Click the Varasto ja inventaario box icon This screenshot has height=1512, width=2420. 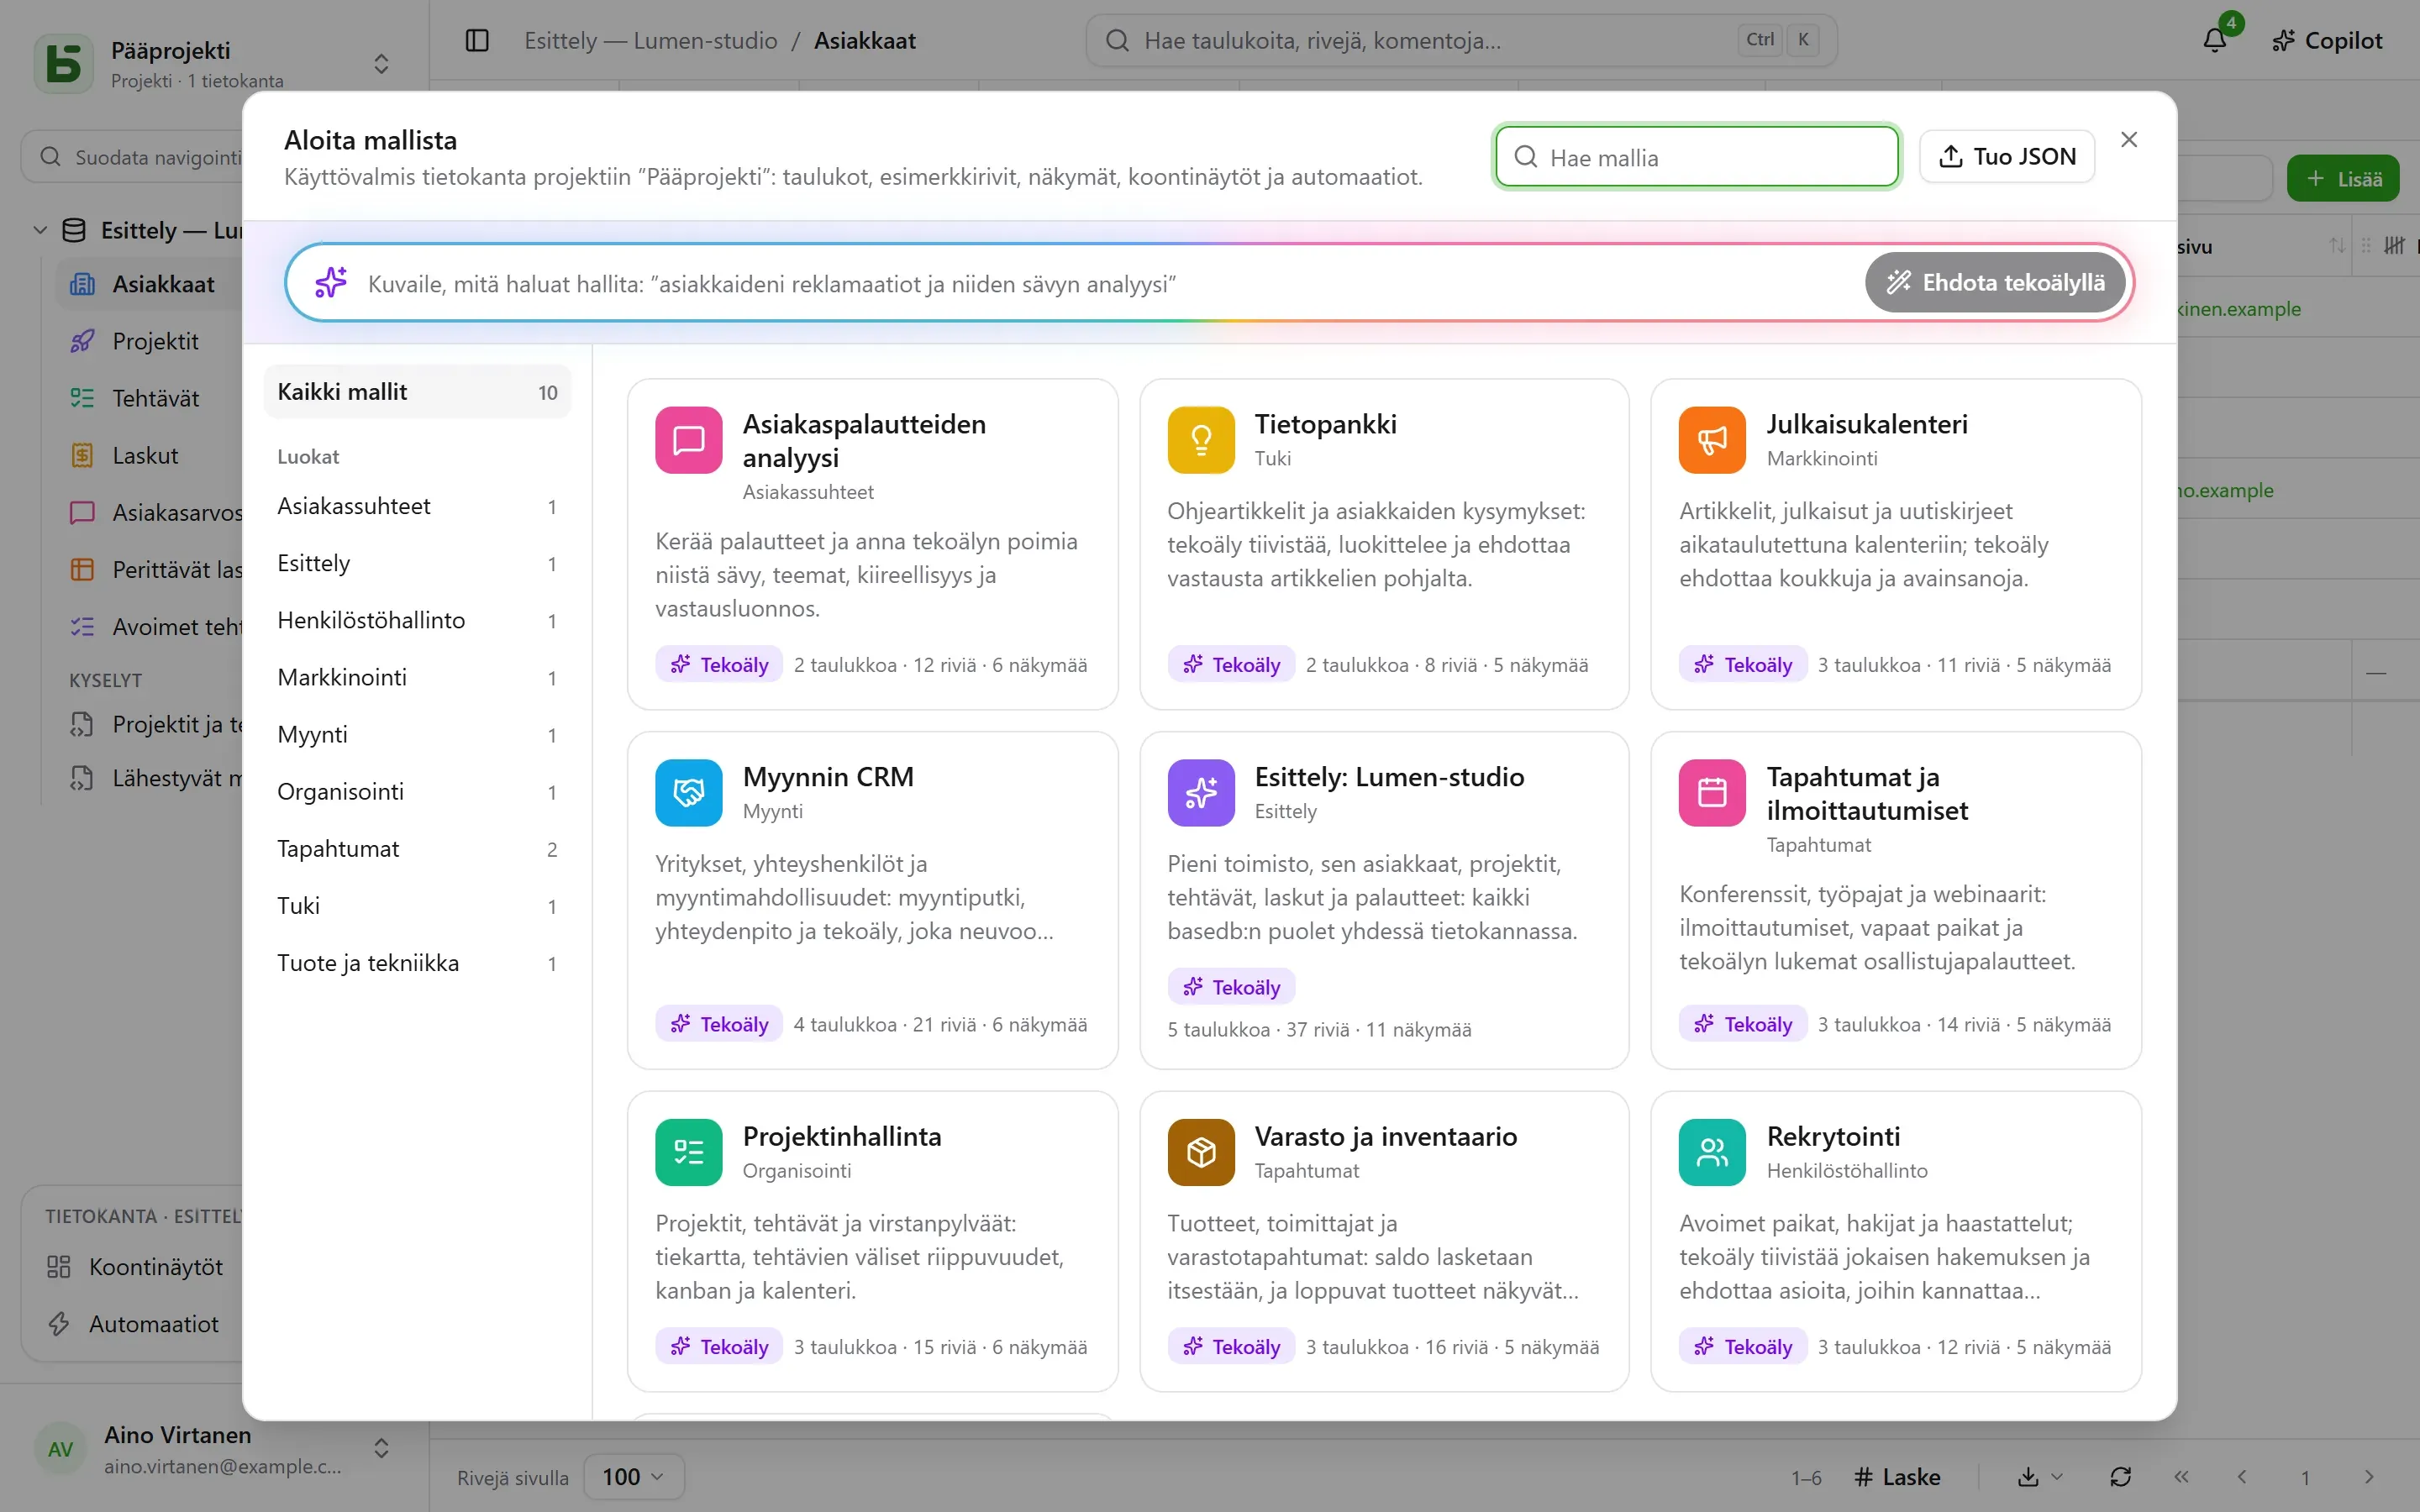click(x=1200, y=1152)
